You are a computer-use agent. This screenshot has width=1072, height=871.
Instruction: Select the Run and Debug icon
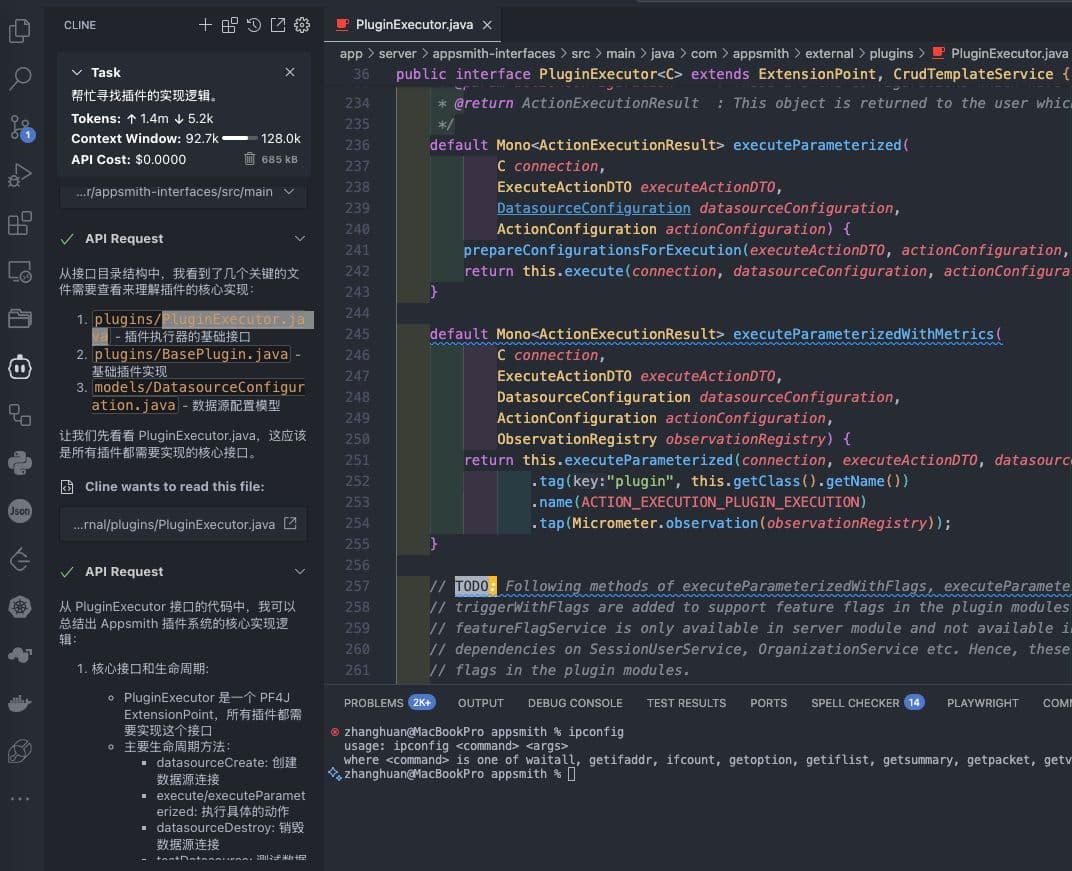pos(20,174)
